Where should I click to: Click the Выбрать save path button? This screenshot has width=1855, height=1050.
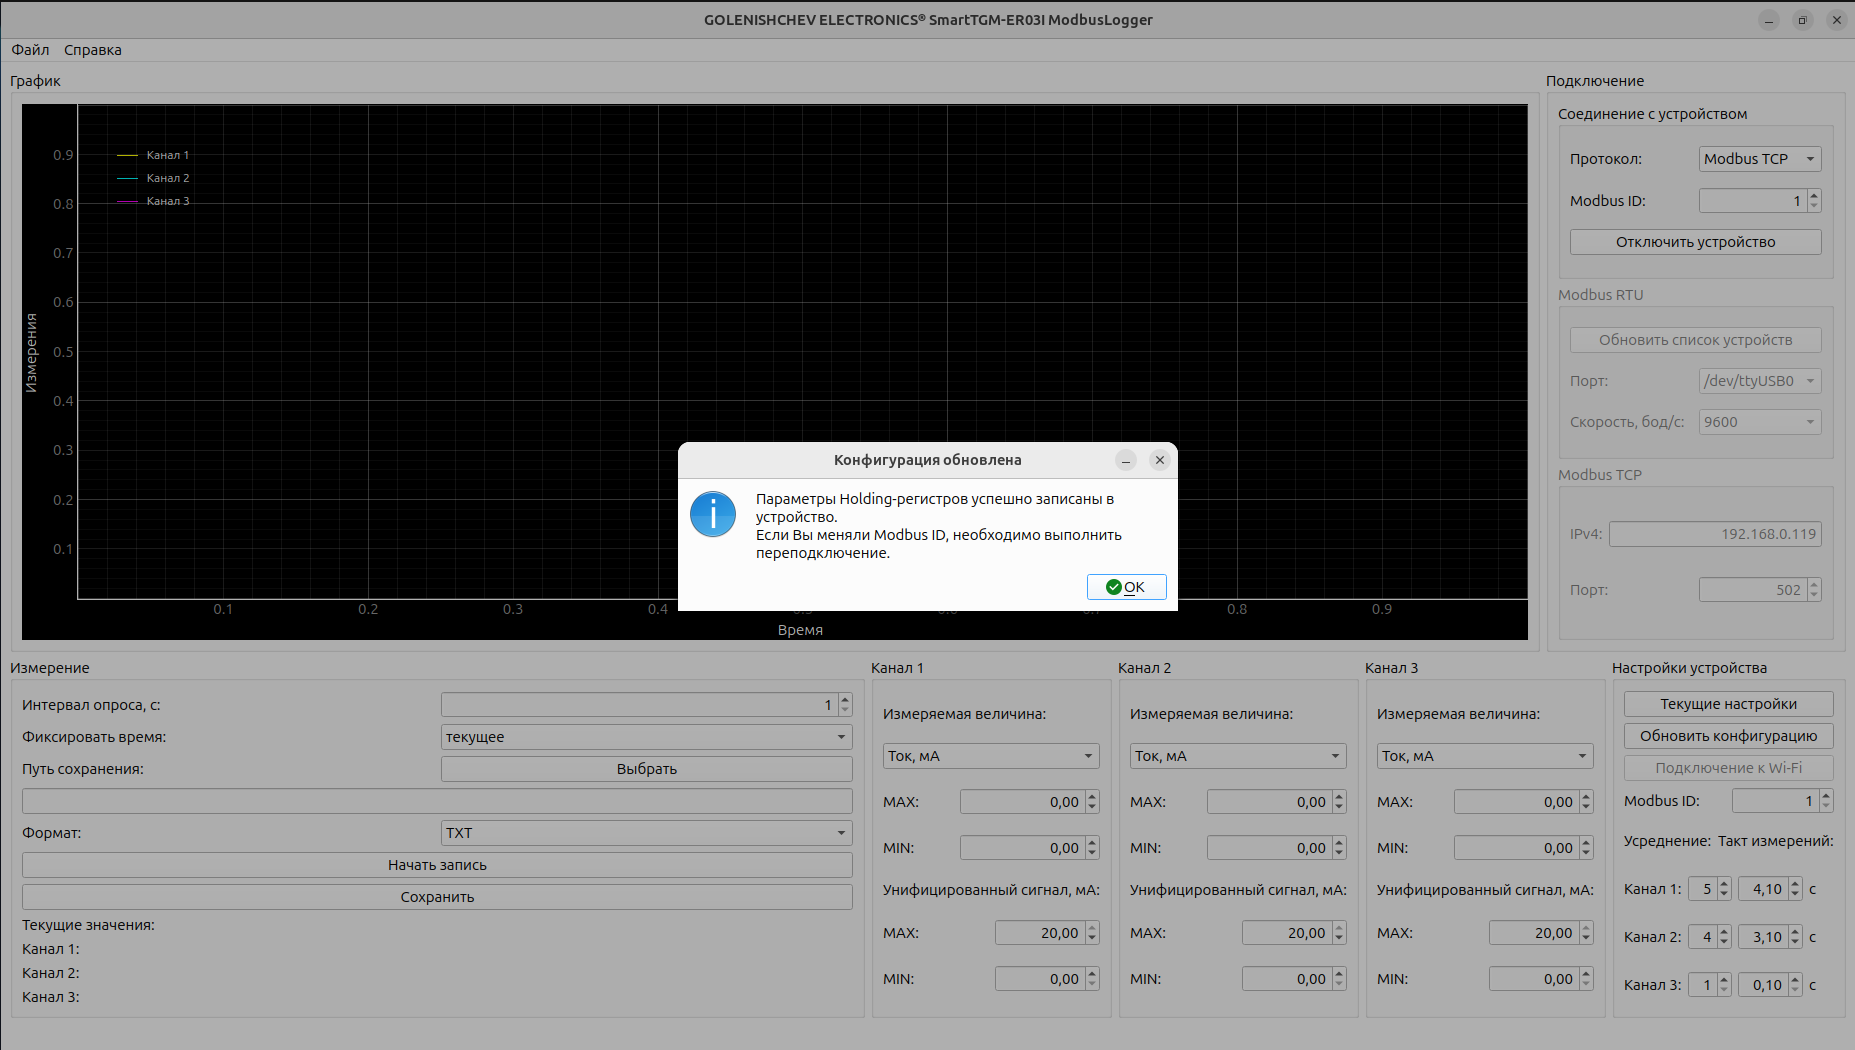click(x=646, y=769)
